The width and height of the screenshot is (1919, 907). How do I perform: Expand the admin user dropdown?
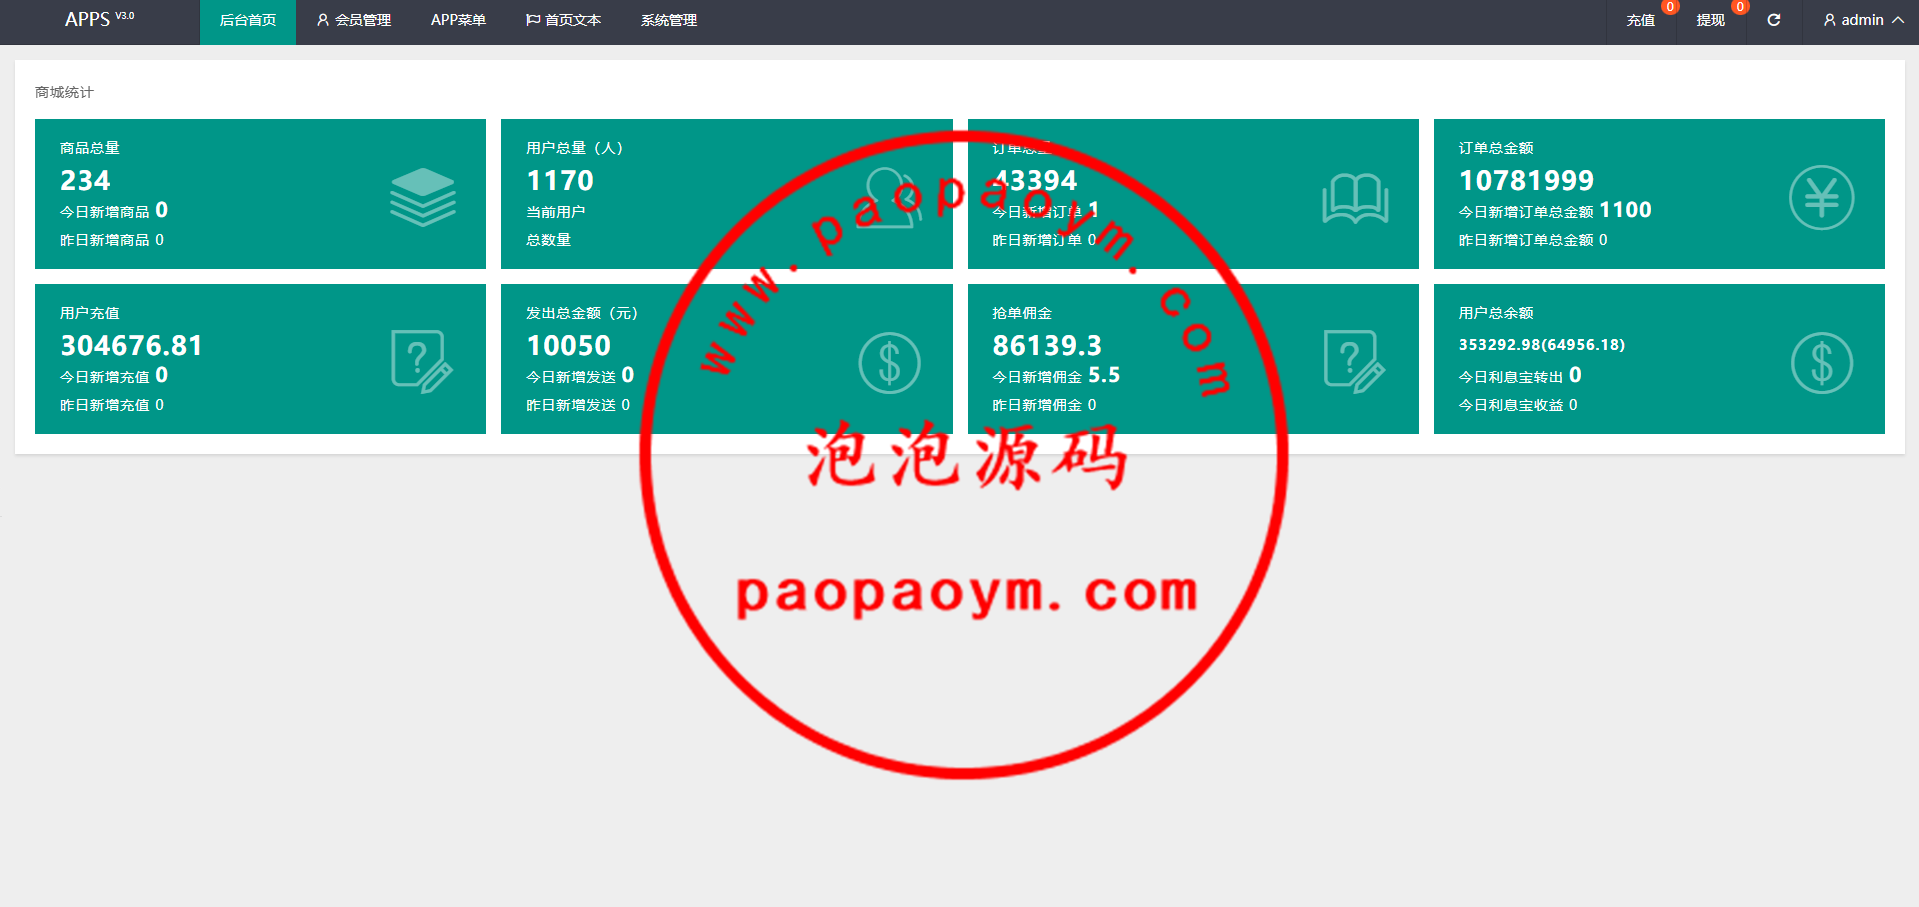1862,20
